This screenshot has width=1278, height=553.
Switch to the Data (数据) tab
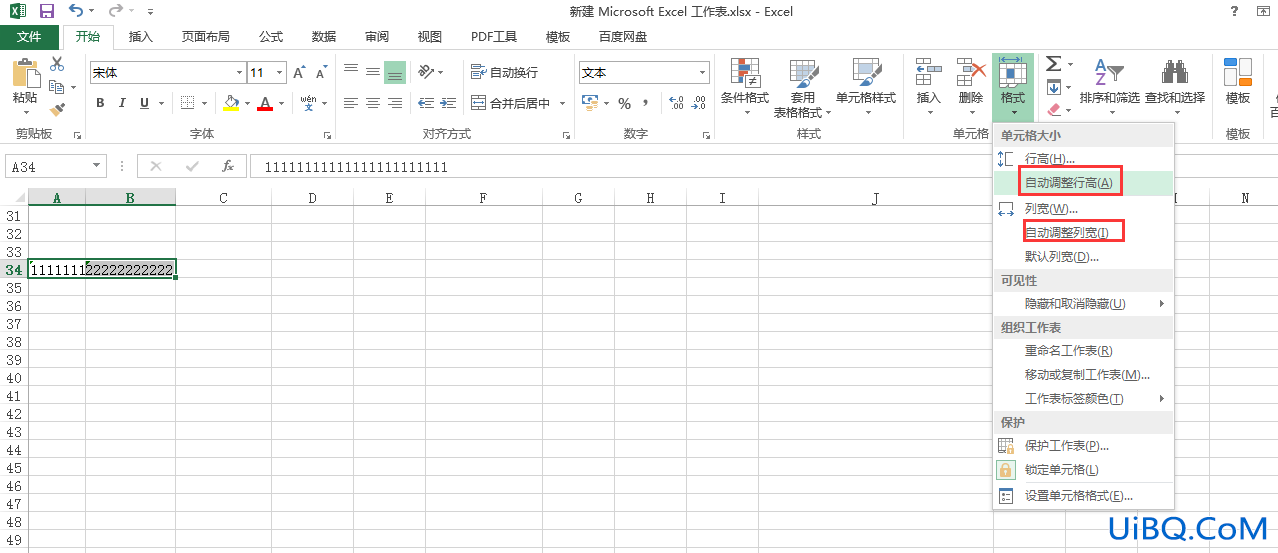pos(324,37)
